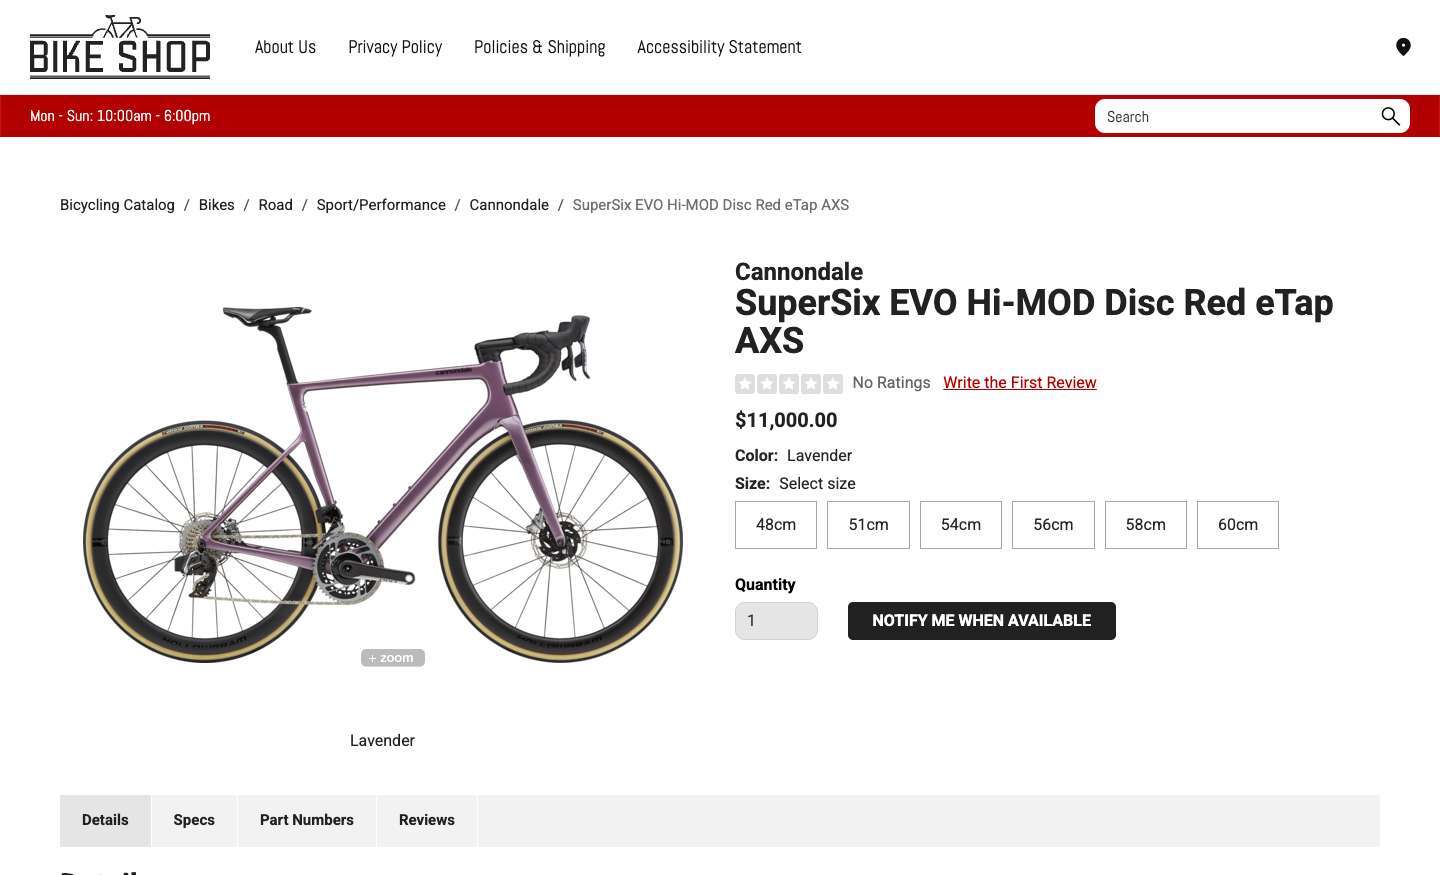Select the 56cm frame size

pos(1053,525)
